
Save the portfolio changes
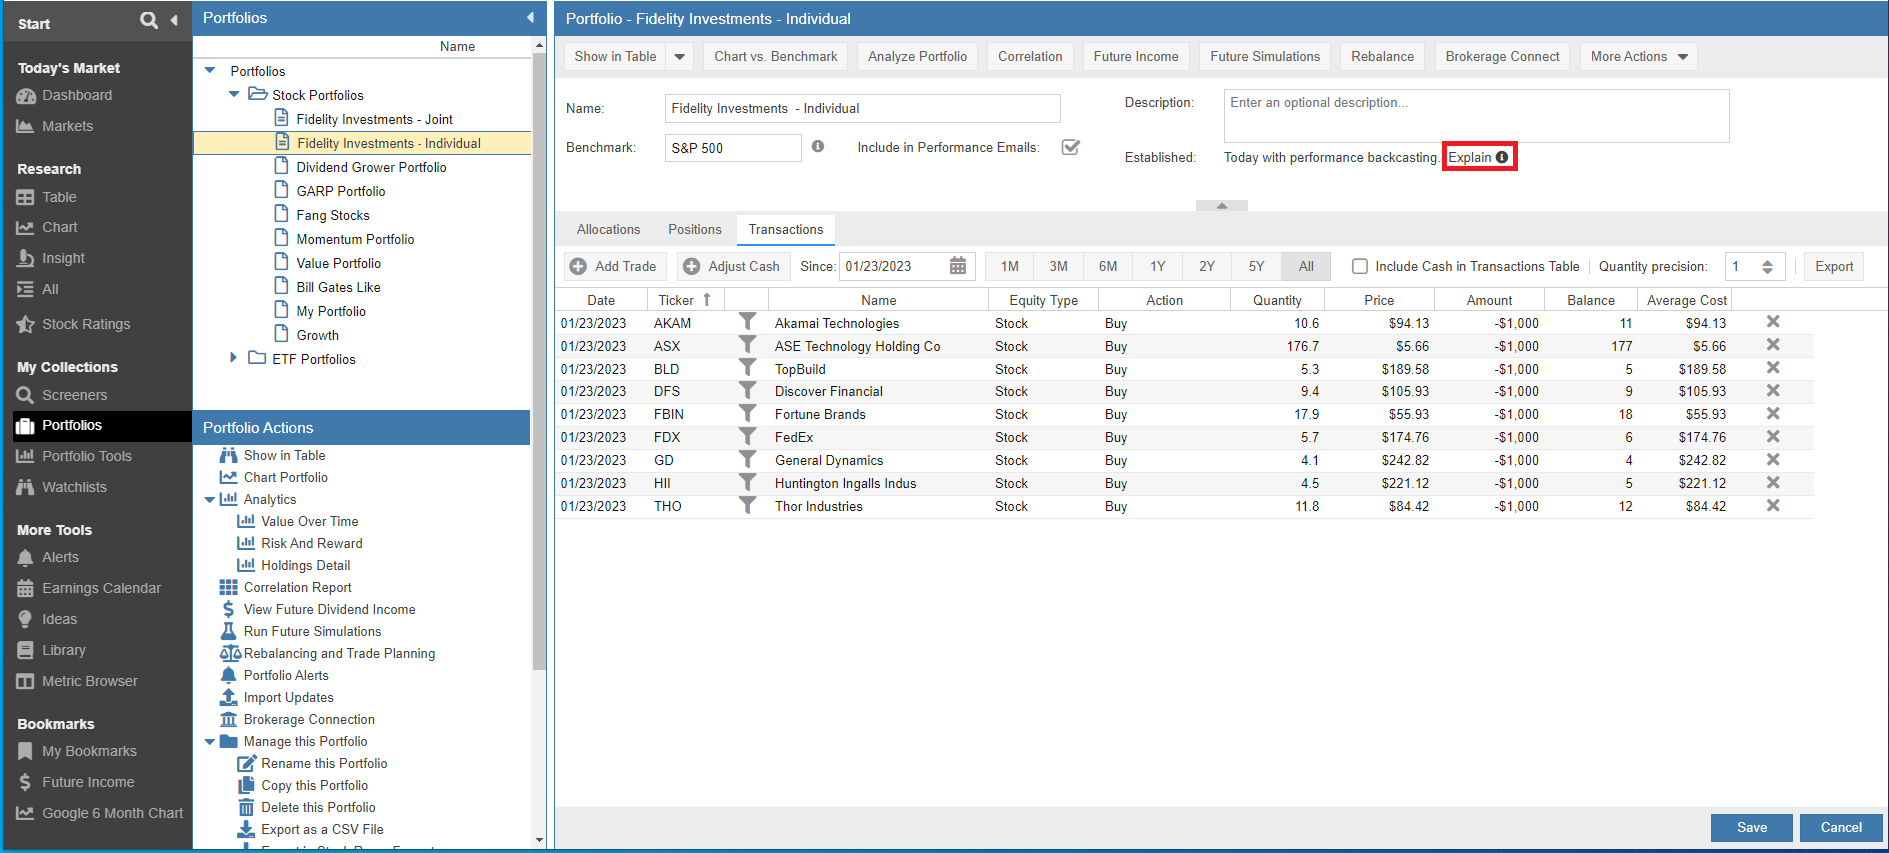pyautogui.click(x=1752, y=827)
